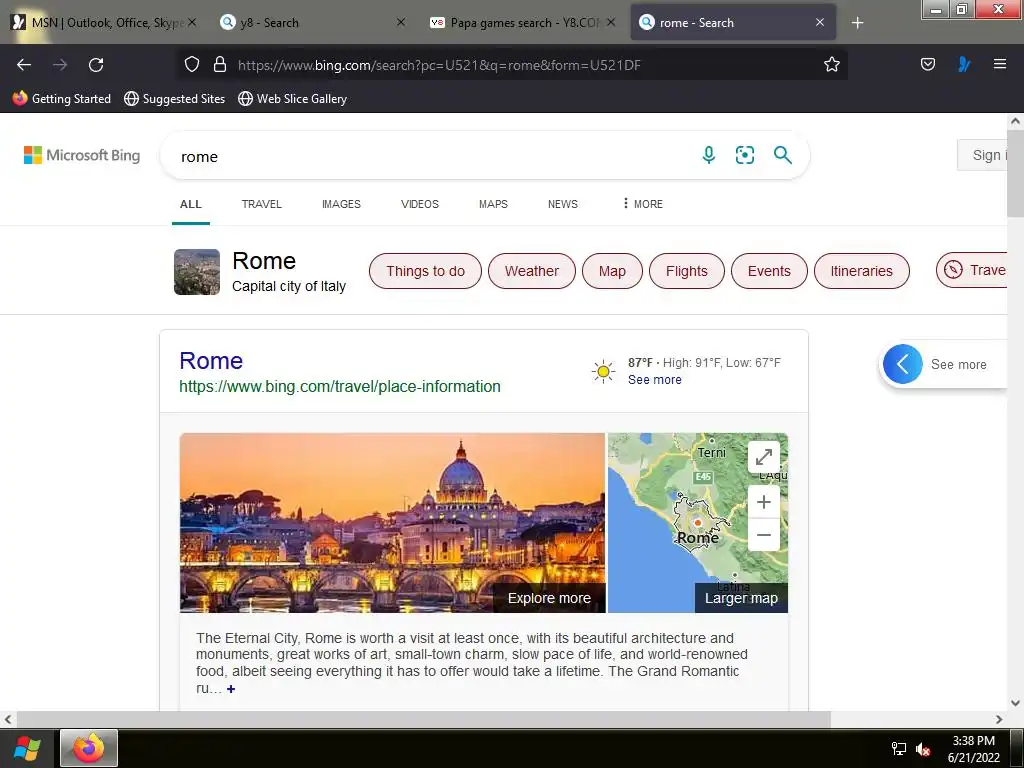Select the NEWS search category
The width and height of the screenshot is (1024, 768).
(562, 204)
